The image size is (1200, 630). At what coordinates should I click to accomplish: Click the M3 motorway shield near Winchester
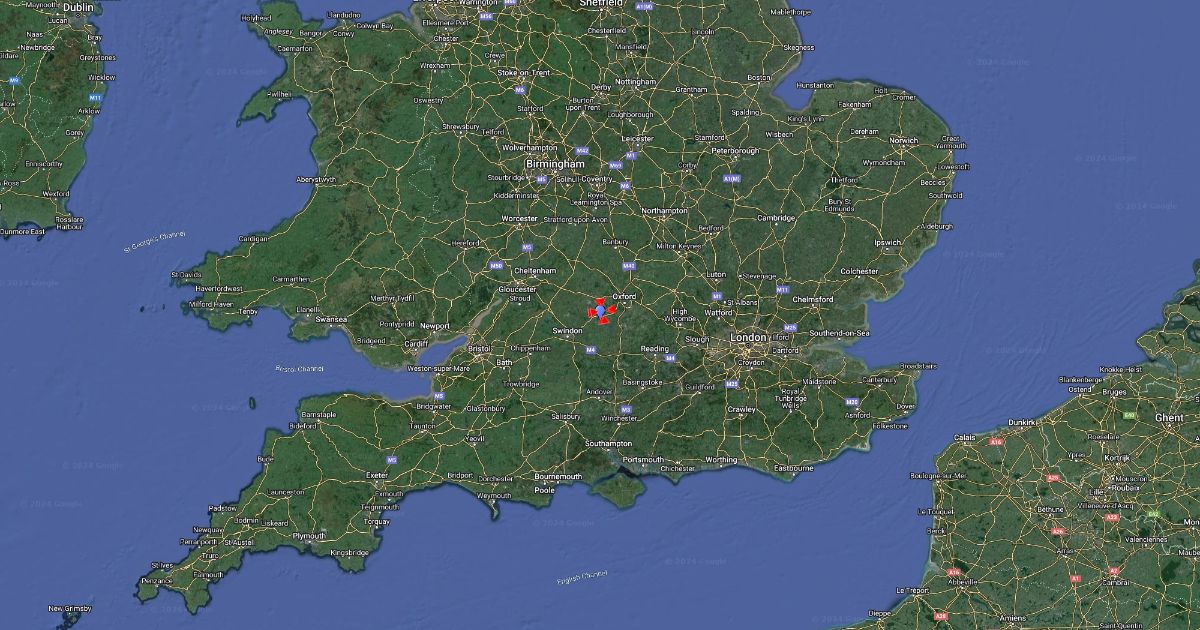coord(626,409)
